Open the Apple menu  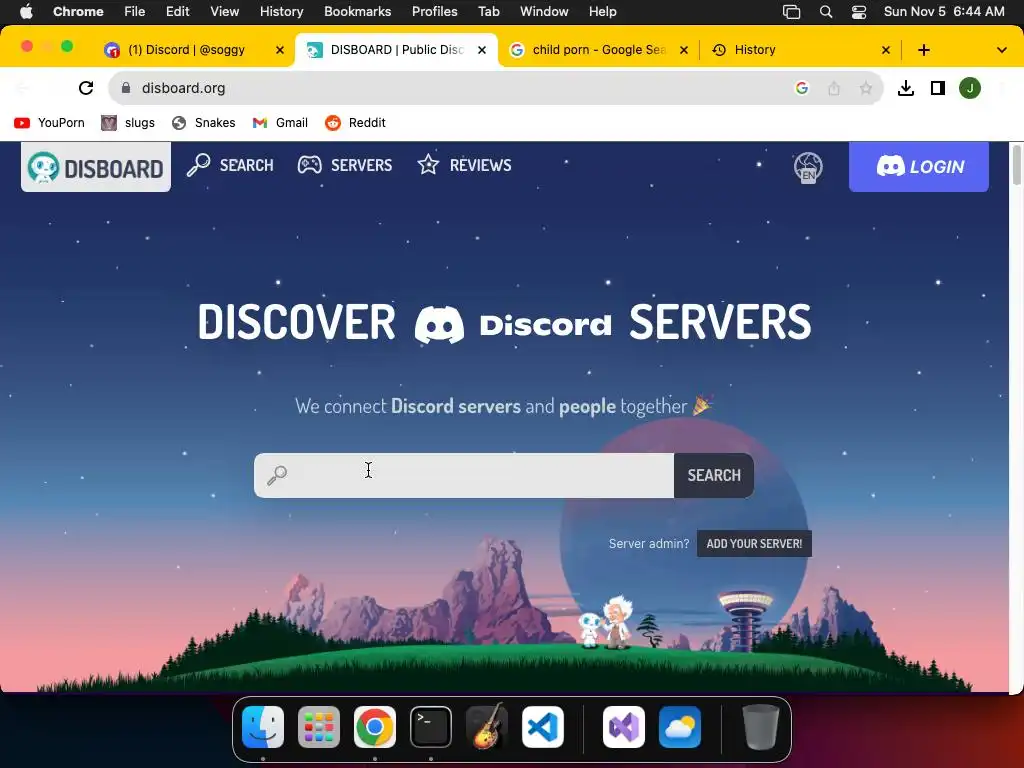point(26,12)
